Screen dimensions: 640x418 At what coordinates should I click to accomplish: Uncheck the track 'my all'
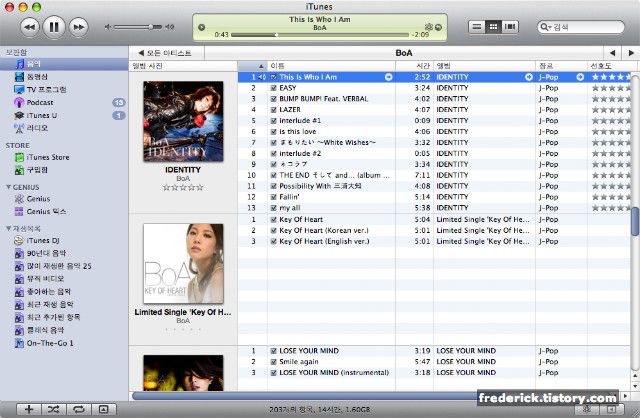click(273, 208)
